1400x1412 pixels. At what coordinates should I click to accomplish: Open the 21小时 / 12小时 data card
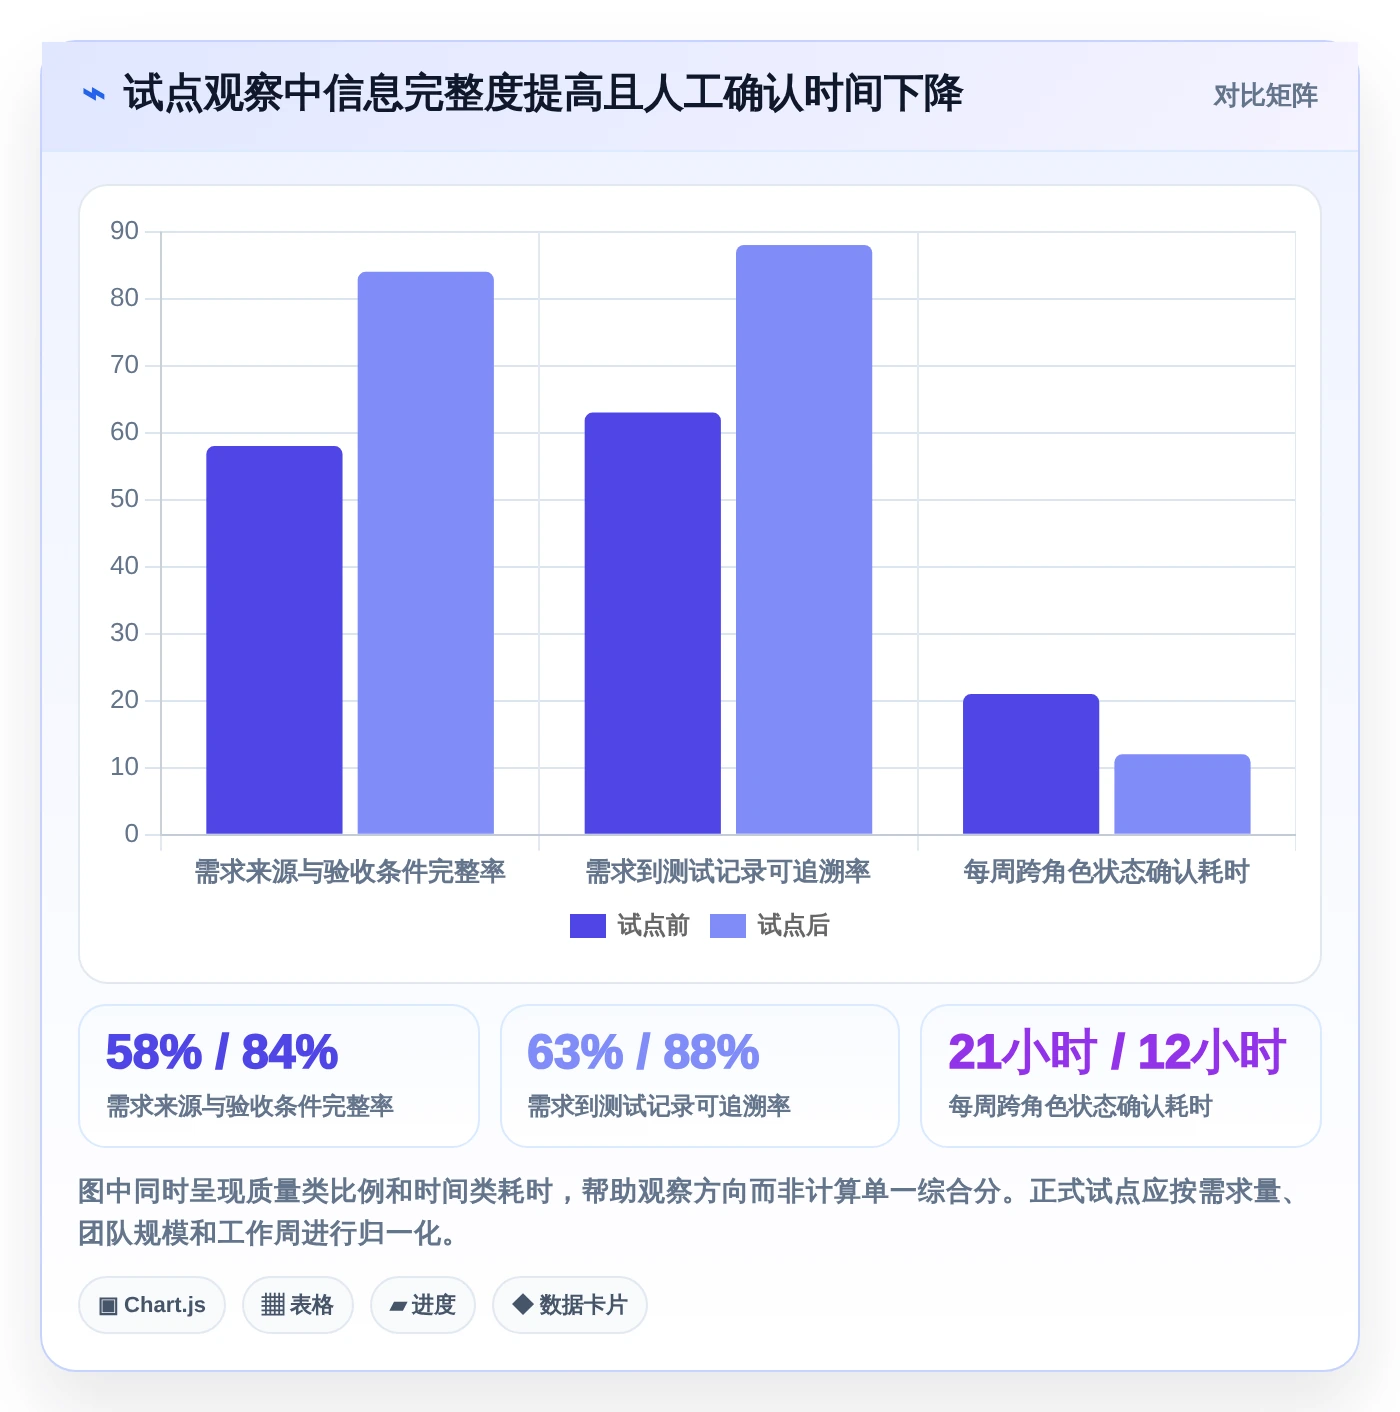(x=1121, y=1076)
